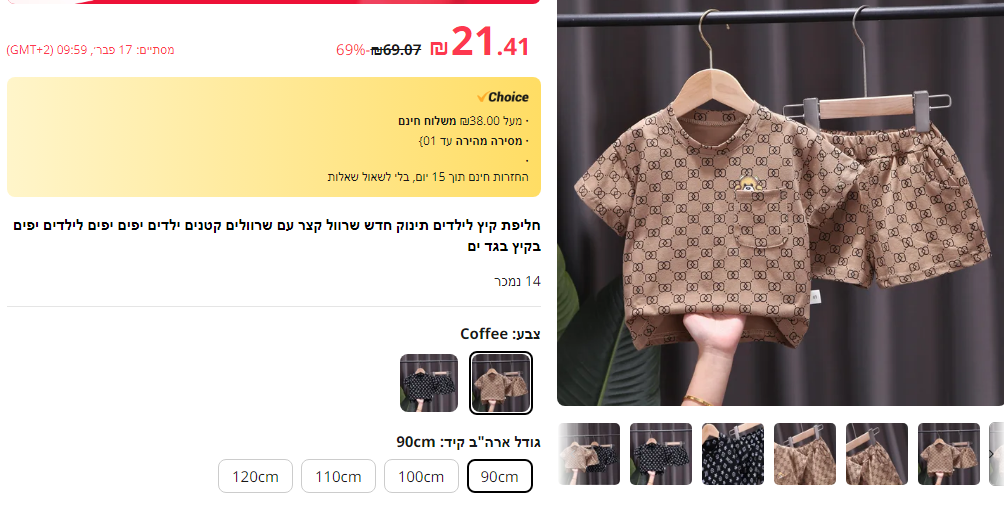
Task: Open thumbnail of the black shorts close-up
Action: [x=733, y=454]
